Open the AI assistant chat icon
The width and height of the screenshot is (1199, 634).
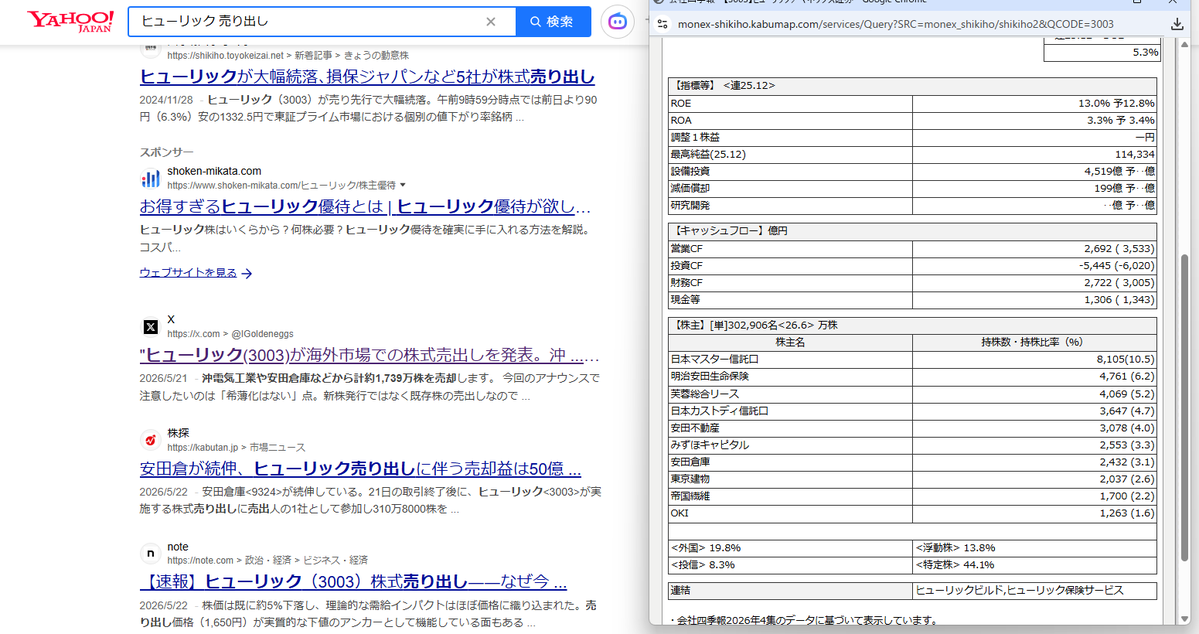(x=617, y=21)
